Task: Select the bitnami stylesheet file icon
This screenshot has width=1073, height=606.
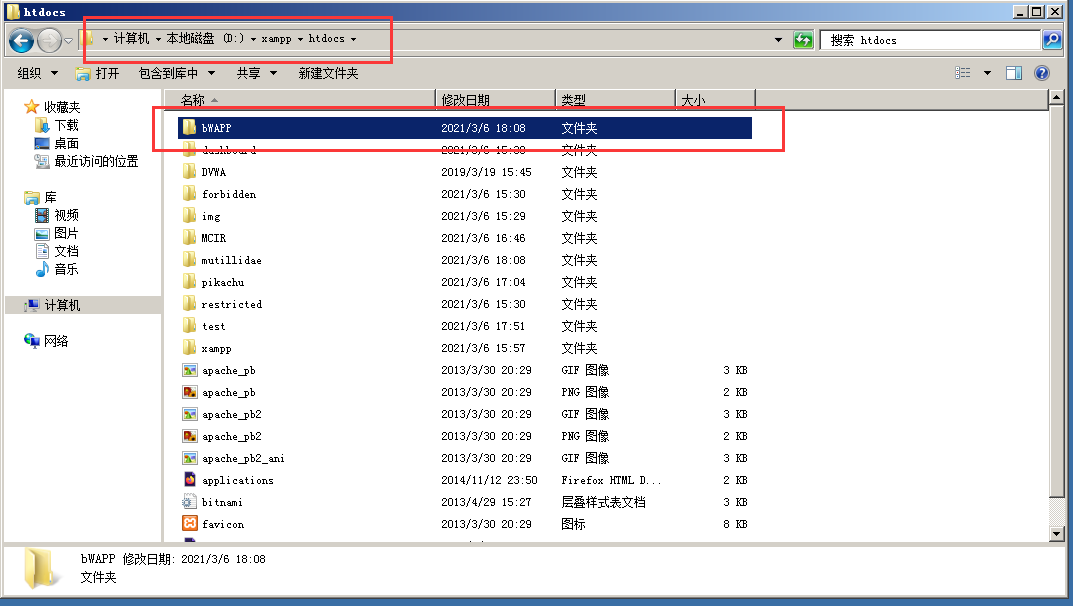Action: [190, 502]
